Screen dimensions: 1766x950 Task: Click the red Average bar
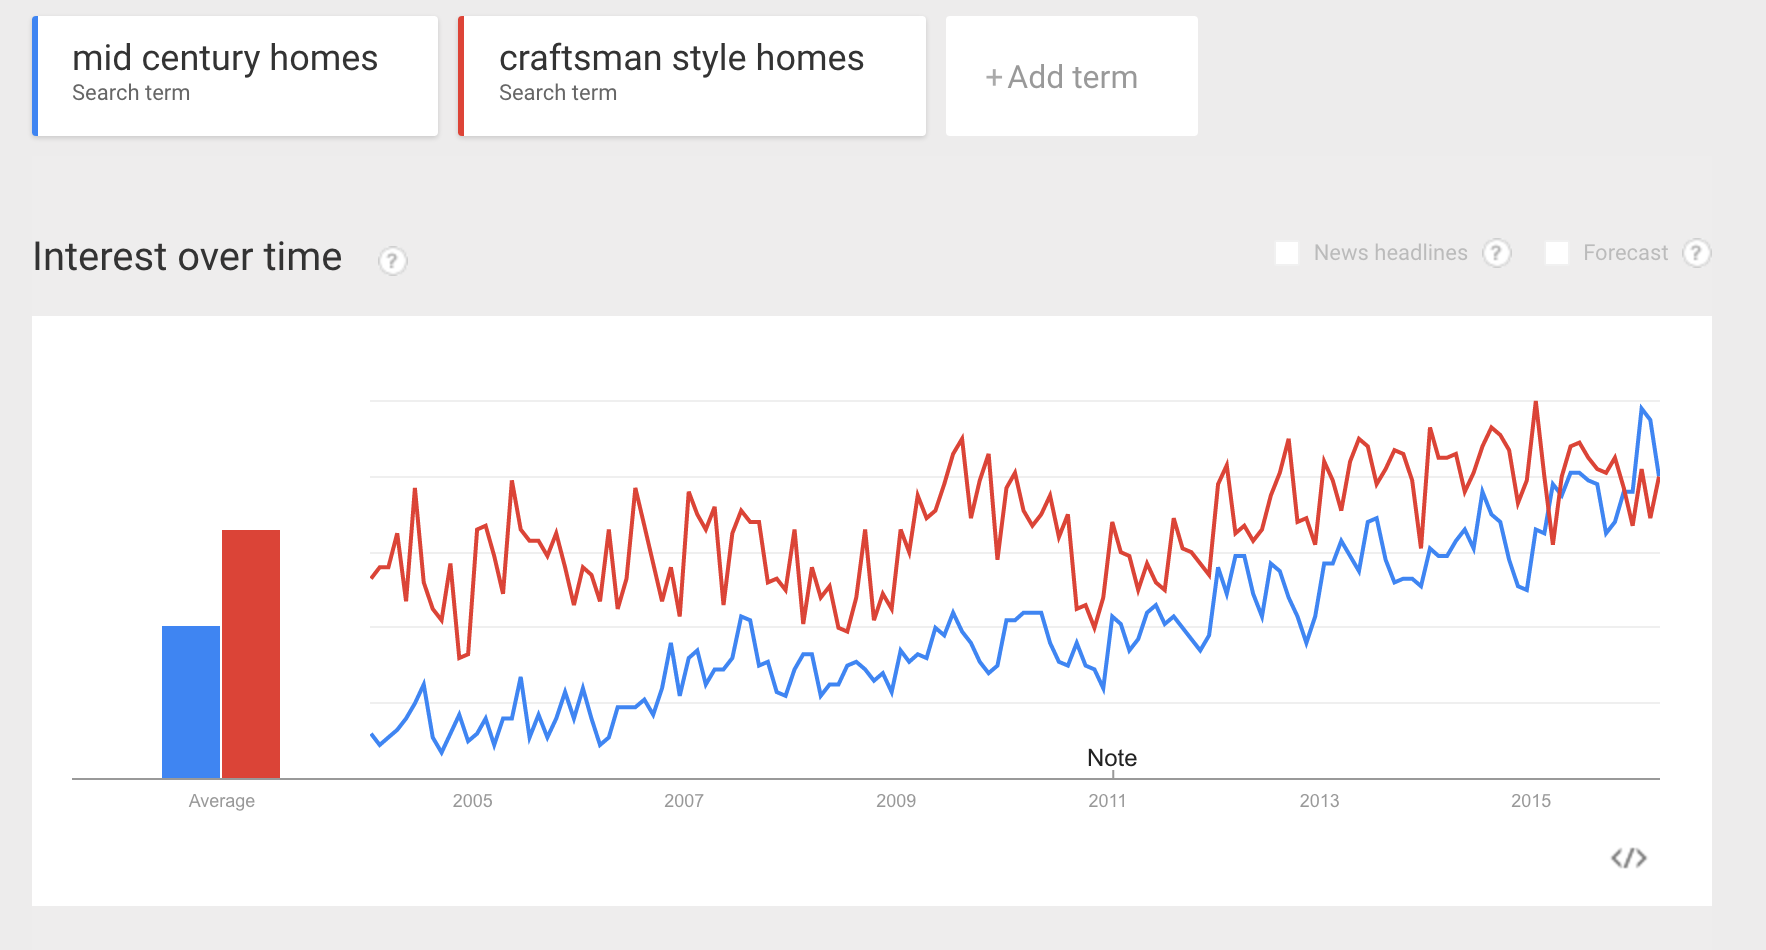point(251,654)
